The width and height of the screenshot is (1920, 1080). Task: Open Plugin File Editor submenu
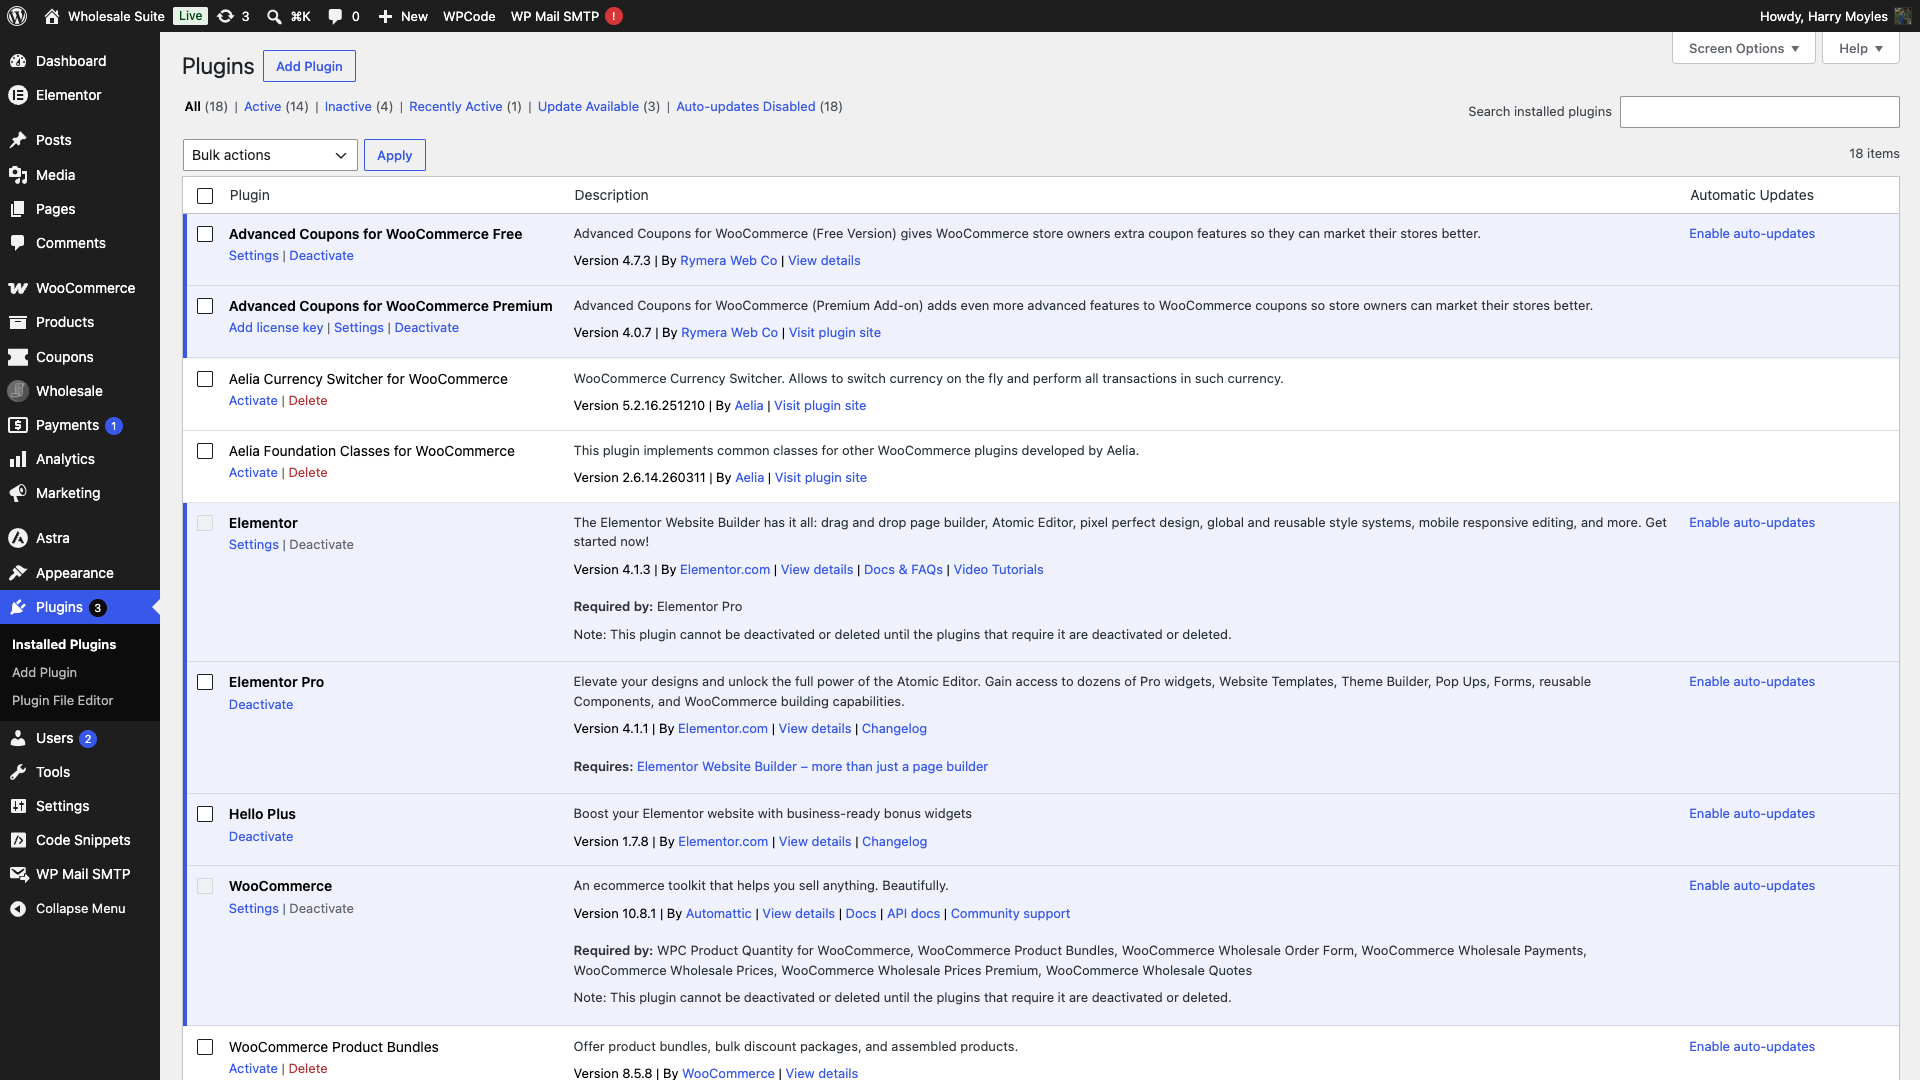tap(62, 700)
